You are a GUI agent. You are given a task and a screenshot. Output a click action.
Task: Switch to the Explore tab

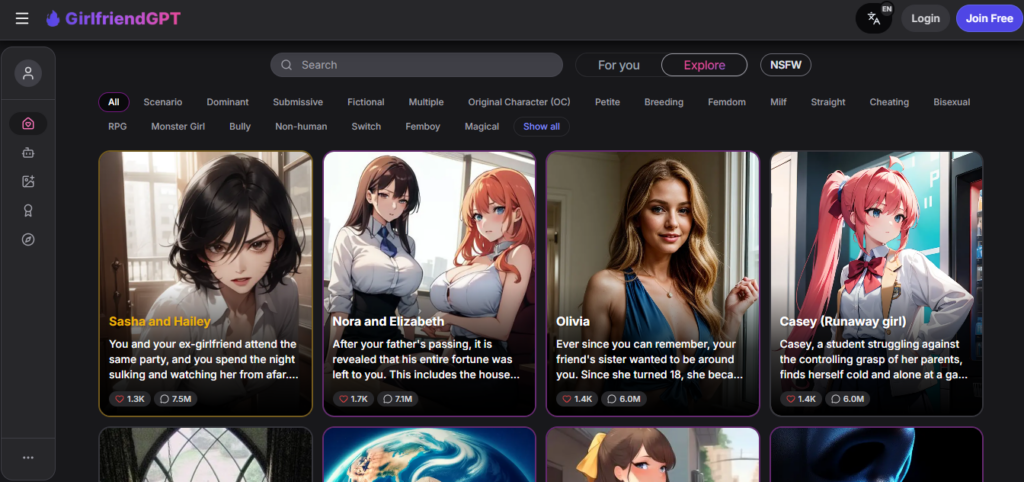[704, 65]
